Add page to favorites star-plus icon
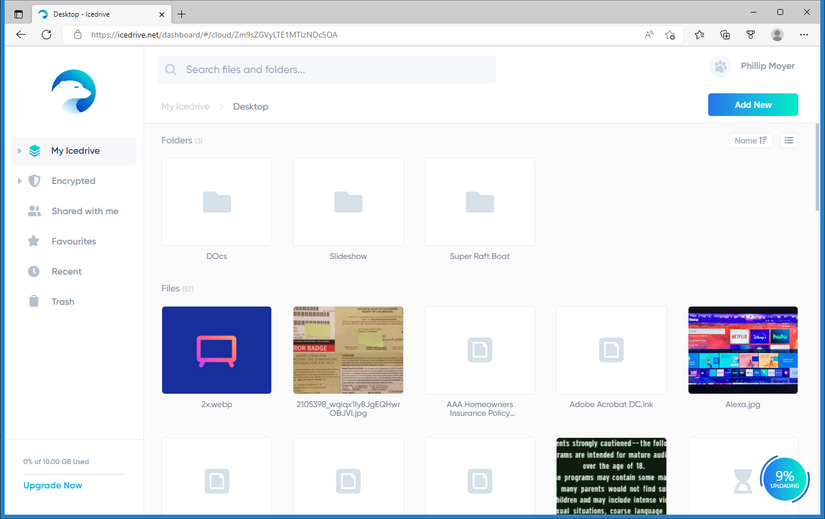Viewport: 825px width, 519px height. [x=670, y=35]
